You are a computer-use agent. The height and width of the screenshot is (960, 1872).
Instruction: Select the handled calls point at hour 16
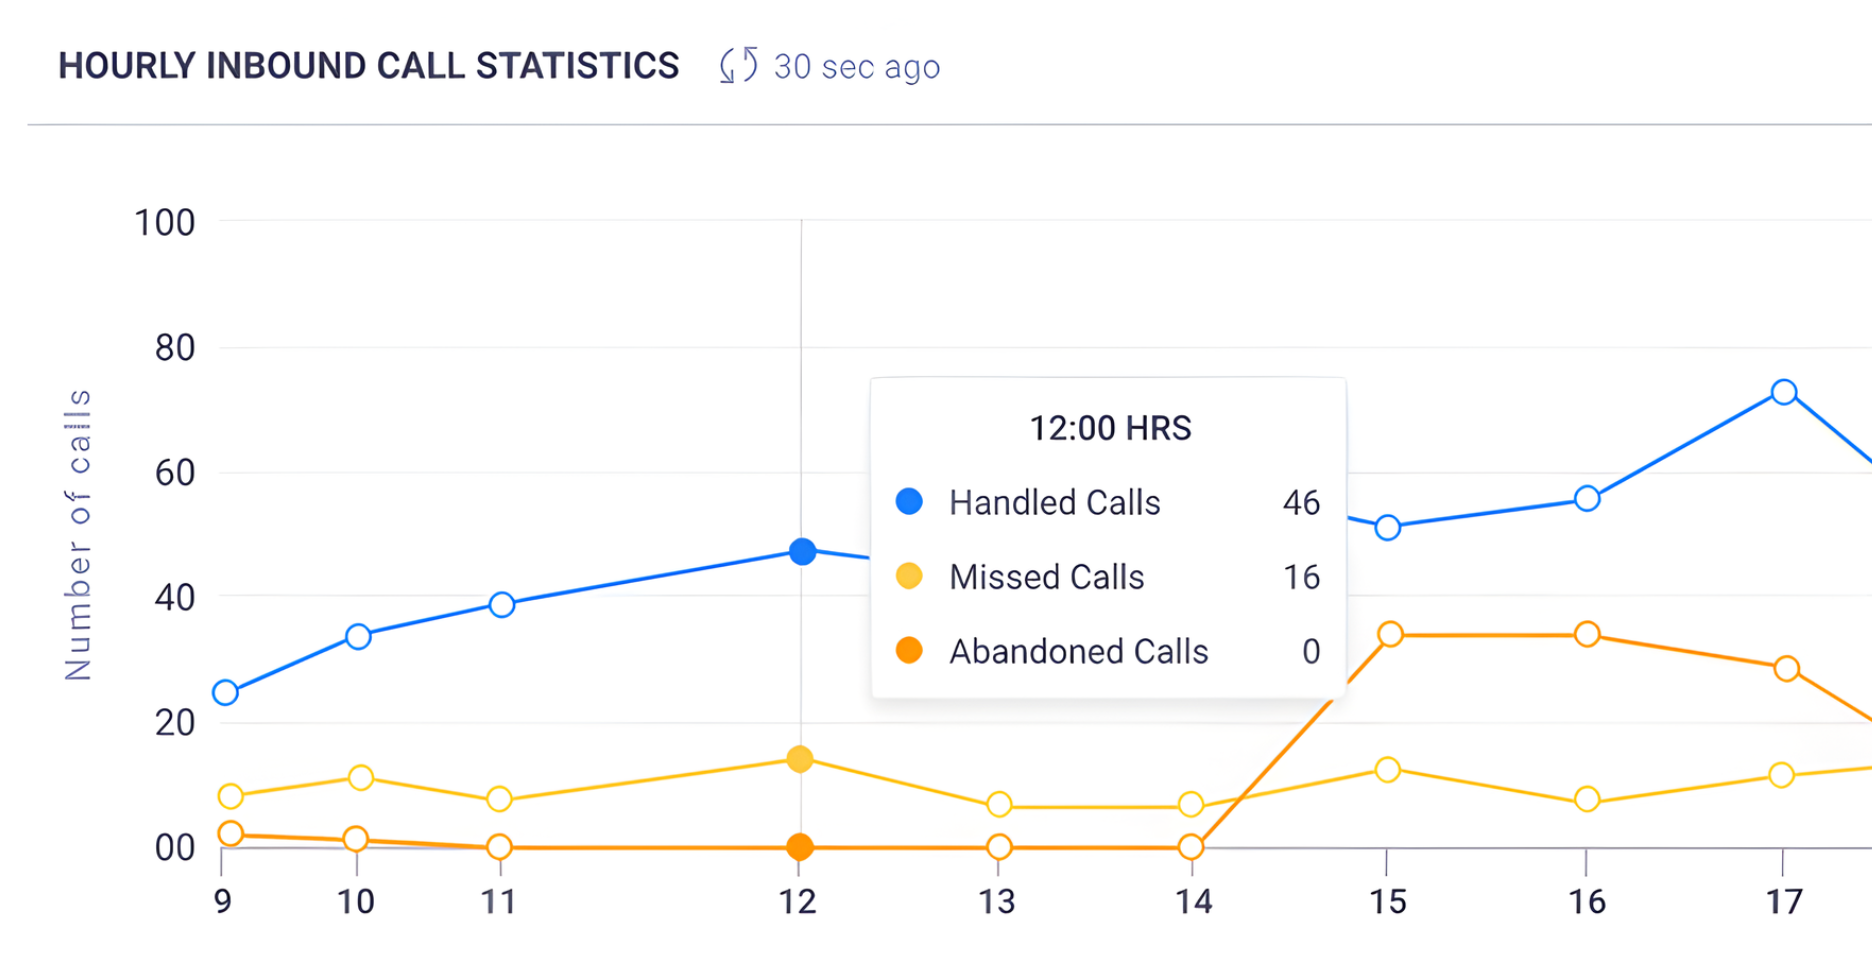click(1587, 498)
